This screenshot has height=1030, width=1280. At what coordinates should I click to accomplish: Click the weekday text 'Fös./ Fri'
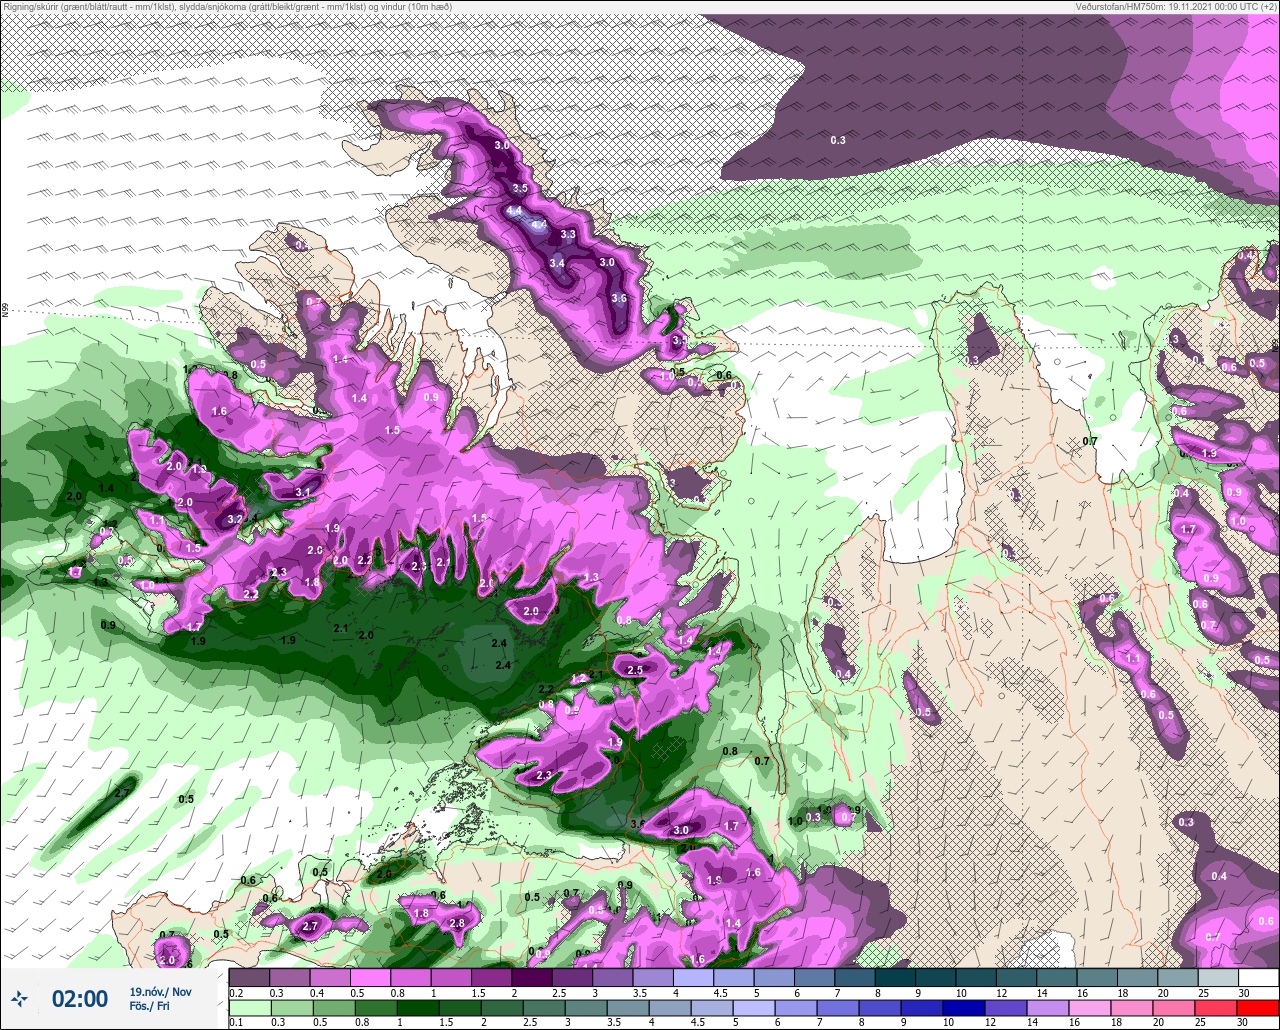(x=149, y=1006)
